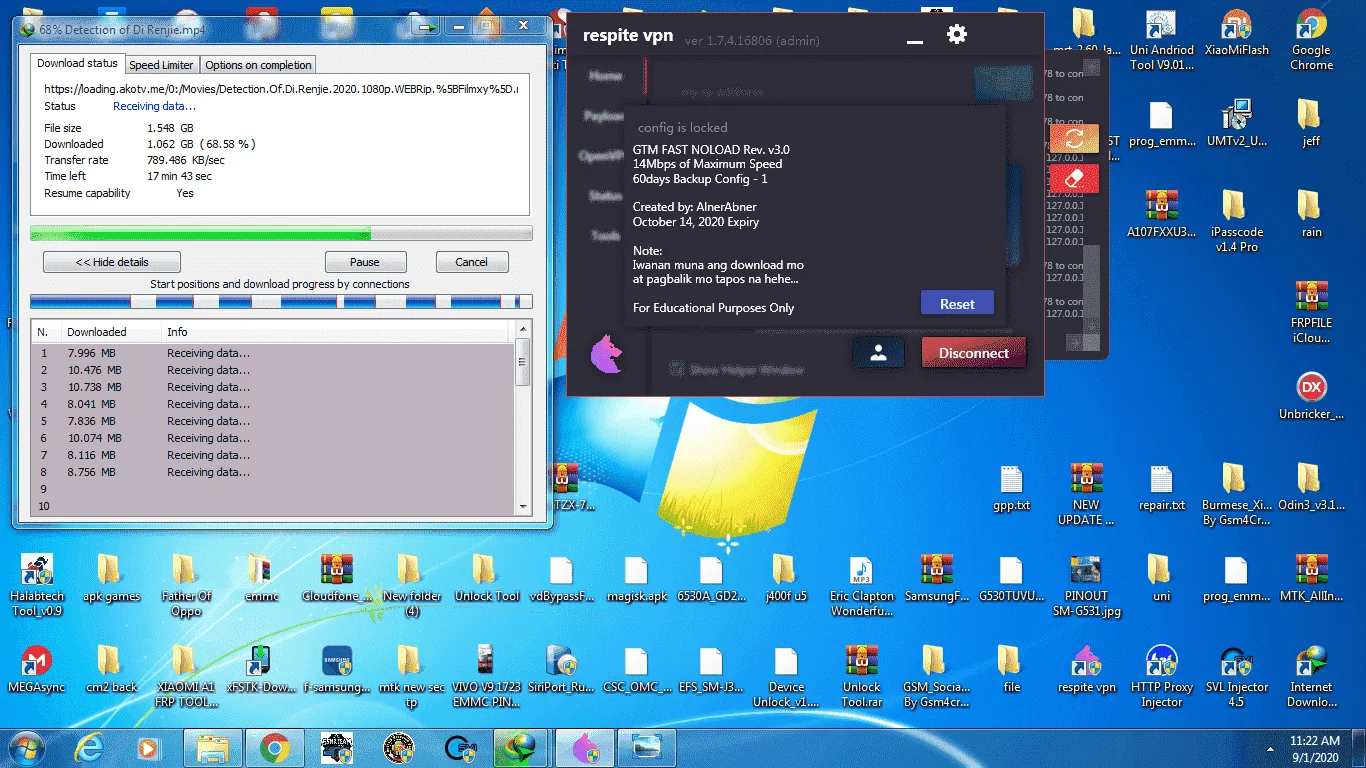Image resolution: width=1366 pixels, height=768 pixels.
Task: Open the Uni Andriod Tool desktop shortcut
Action: pyautogui.click(x=1161, y=41)
